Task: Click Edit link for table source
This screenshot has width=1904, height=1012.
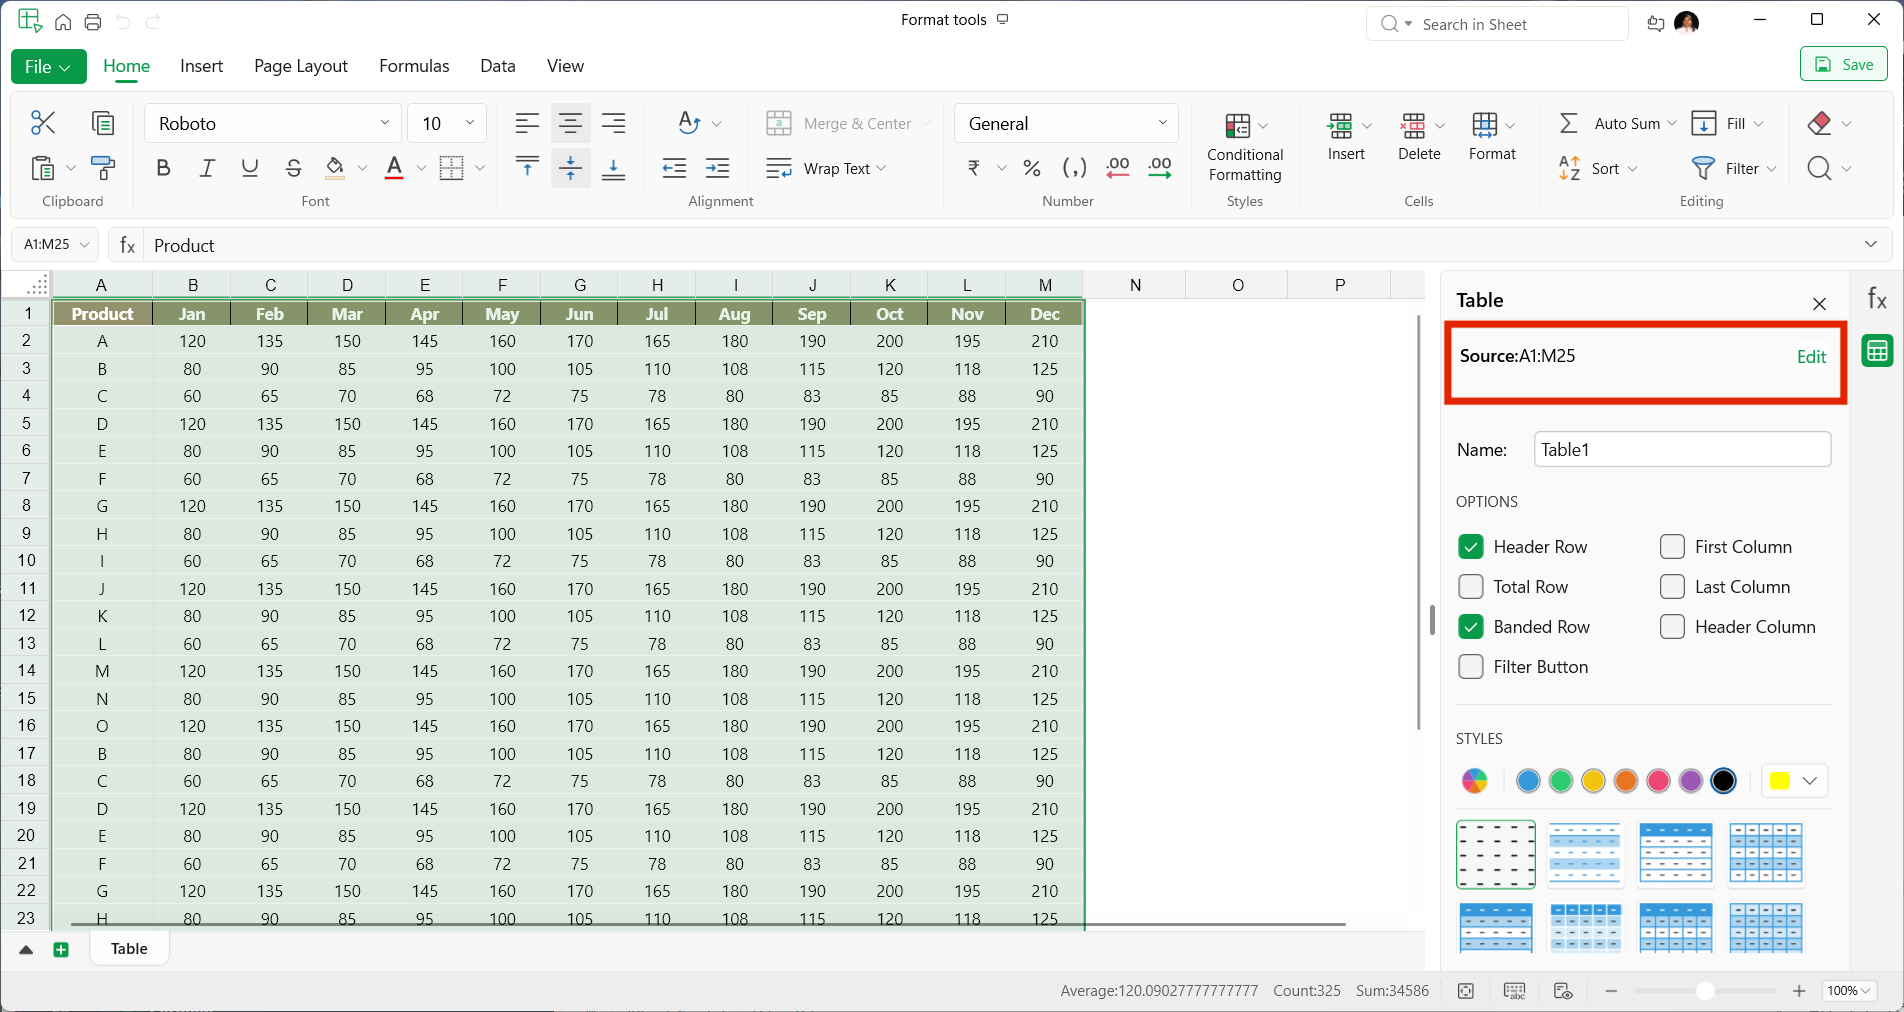Action: (1810, 357)
